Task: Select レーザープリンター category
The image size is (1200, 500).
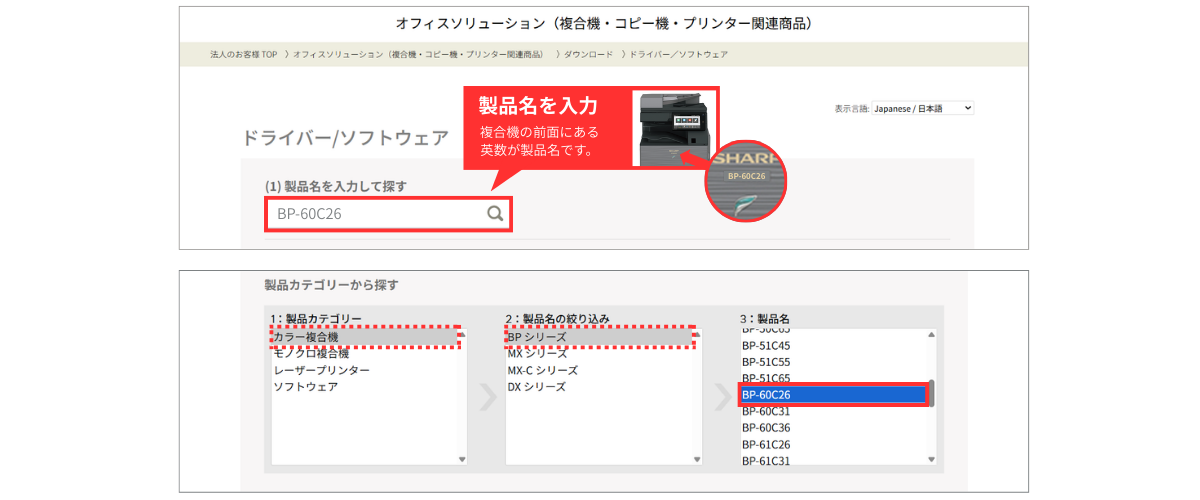Action: (321, 370)
